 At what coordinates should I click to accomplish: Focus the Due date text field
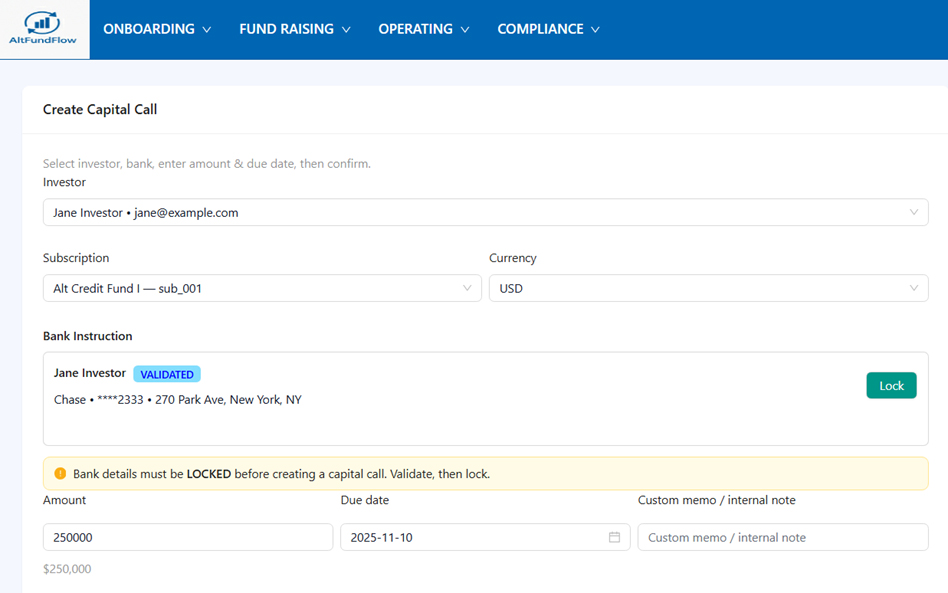(470, 537)
